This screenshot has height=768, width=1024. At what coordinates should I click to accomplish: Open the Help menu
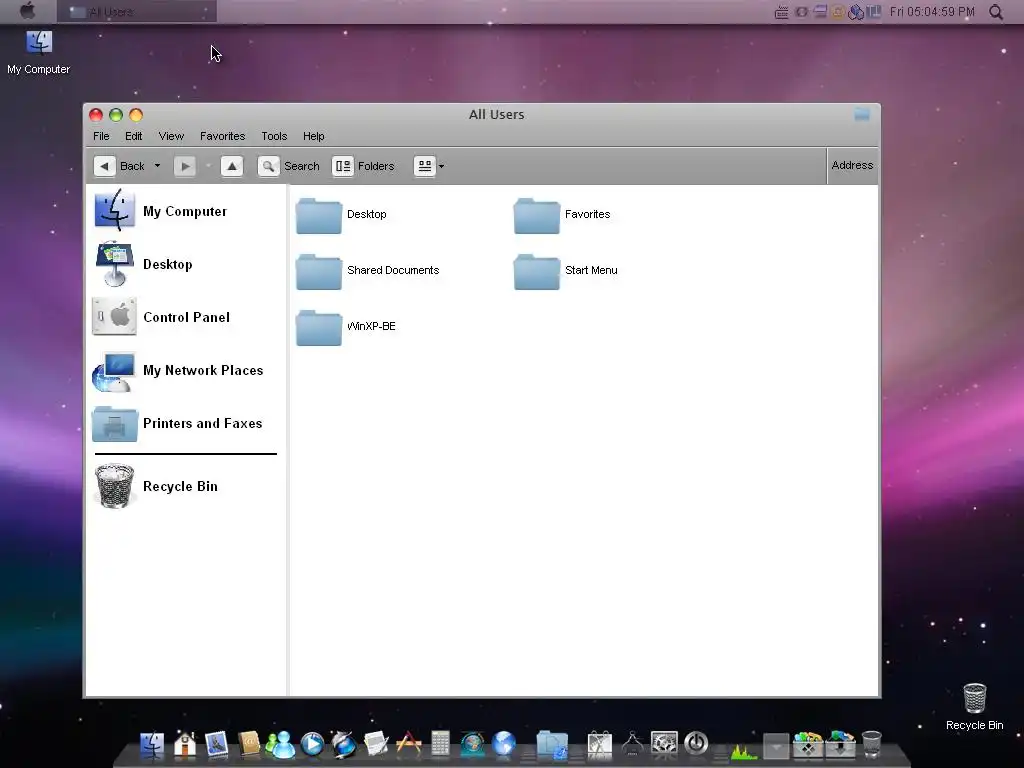(x=313, y=136)
